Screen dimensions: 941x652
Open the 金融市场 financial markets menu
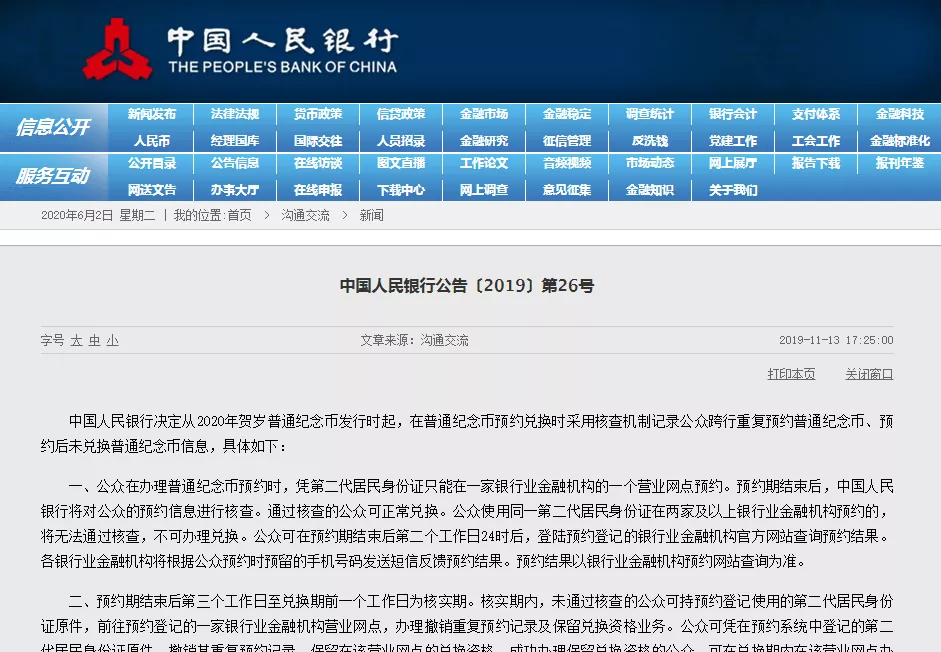click(484, 114)
